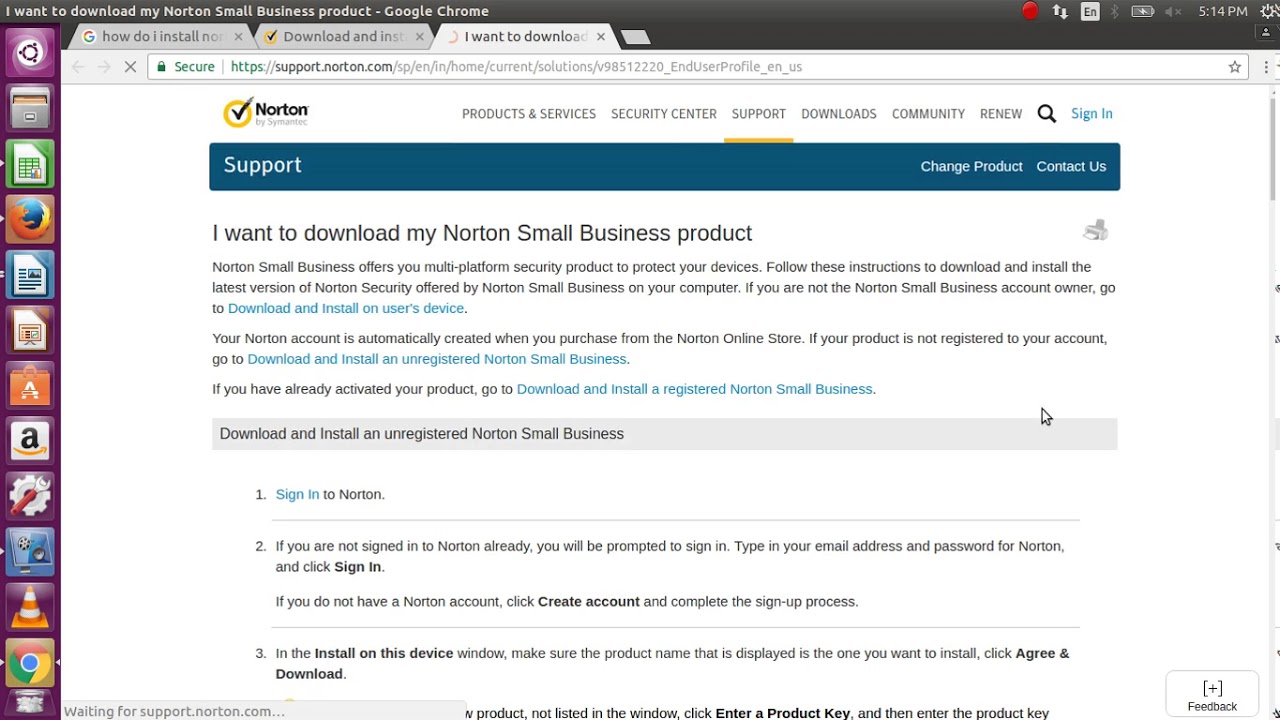Click Sign In link in step 1
The height and width of the screenshot is (720, 1280).
[297, 494]
